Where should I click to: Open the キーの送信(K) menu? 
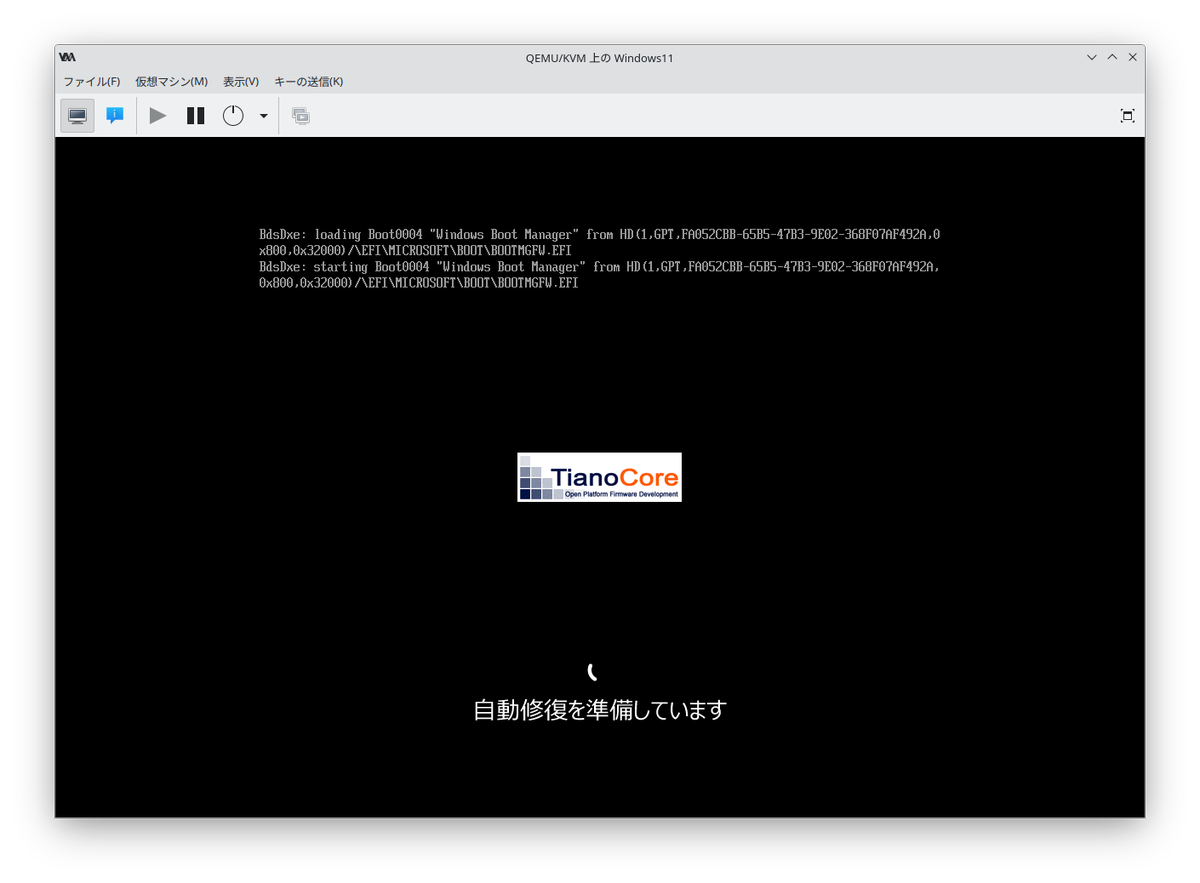(308, 82)
